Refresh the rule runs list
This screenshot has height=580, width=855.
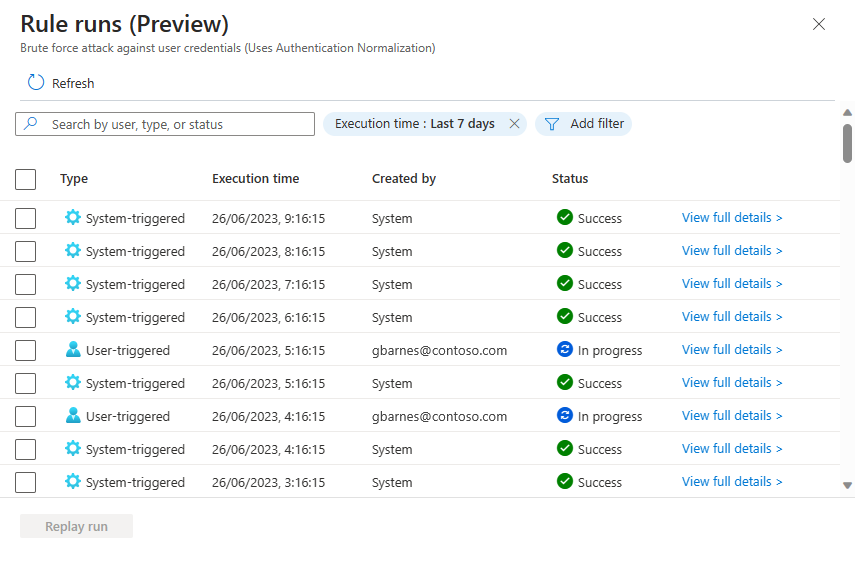tap(60, 83)
